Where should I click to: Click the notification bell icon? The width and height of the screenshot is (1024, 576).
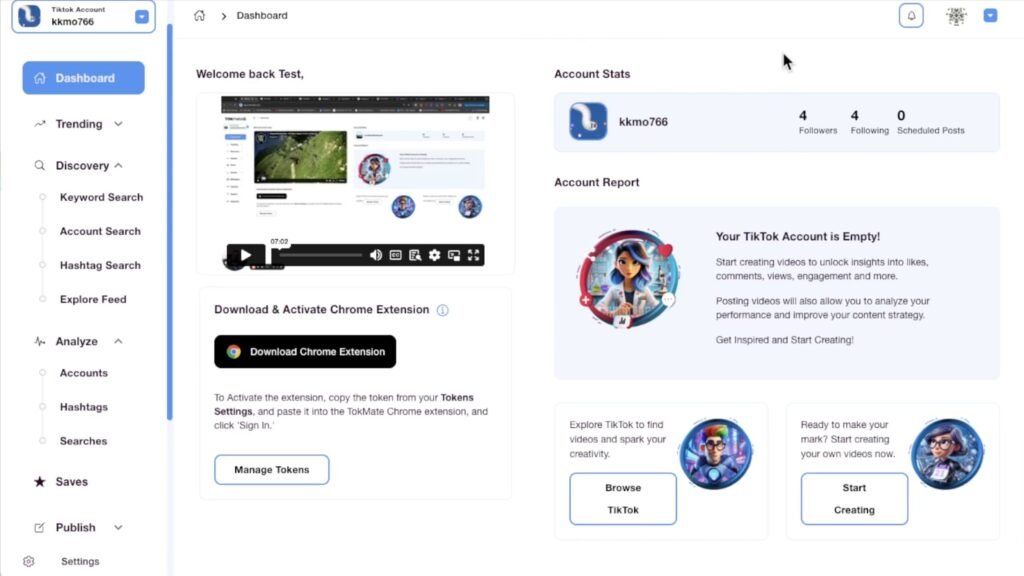click(x=911, y=16)
